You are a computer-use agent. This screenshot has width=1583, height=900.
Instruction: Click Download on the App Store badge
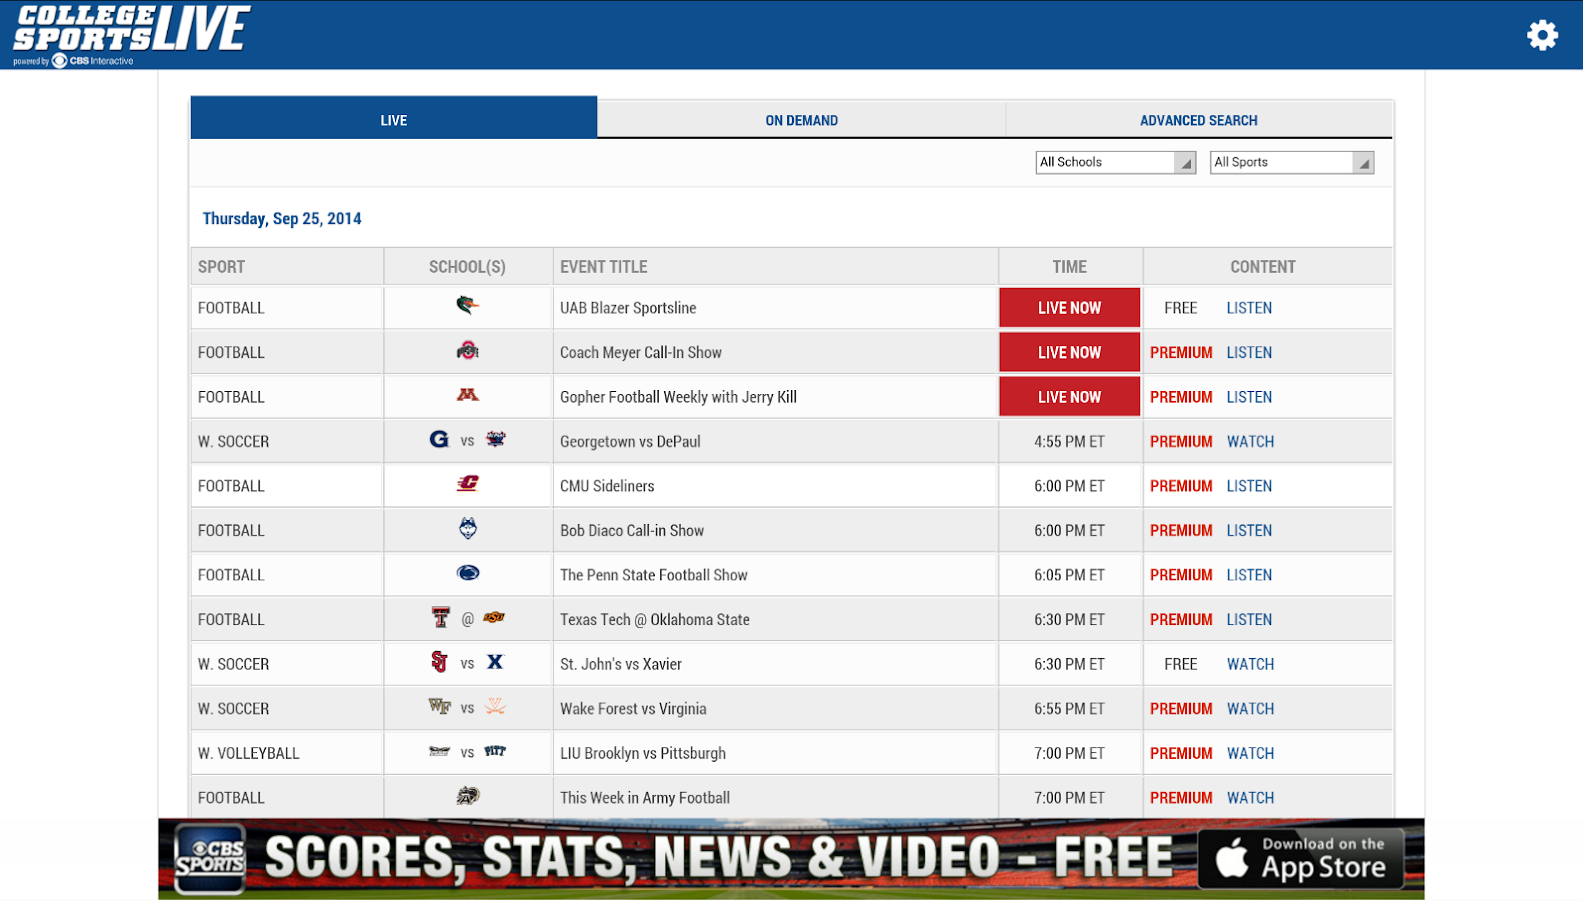point(1301,858)
